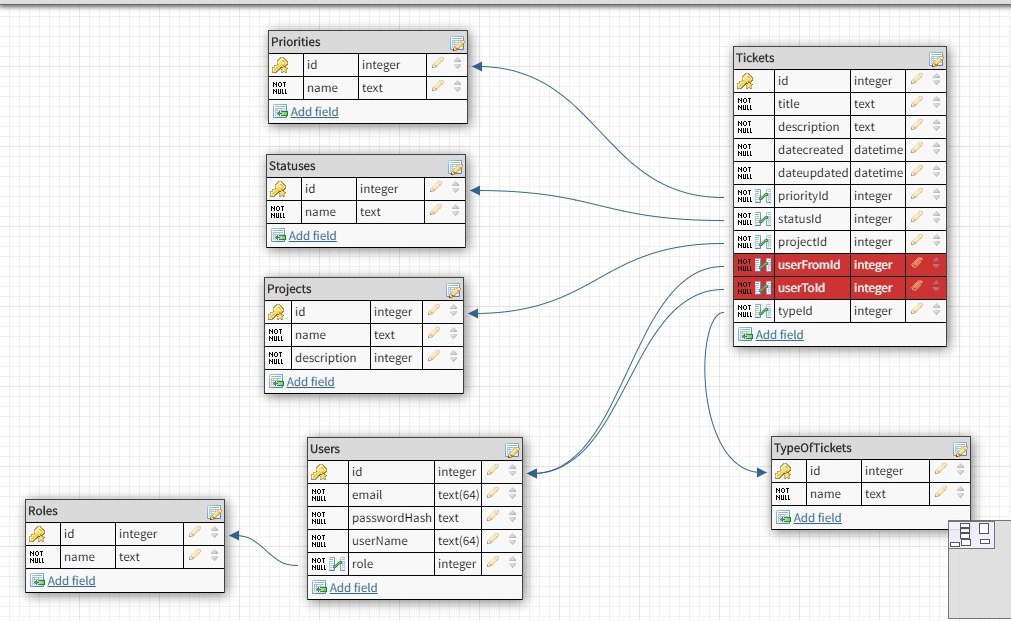The image size is (1011, 621).
Task: Click reorder arrows for Roles id field
Action: pyautogui.click(x=214, y=533)
